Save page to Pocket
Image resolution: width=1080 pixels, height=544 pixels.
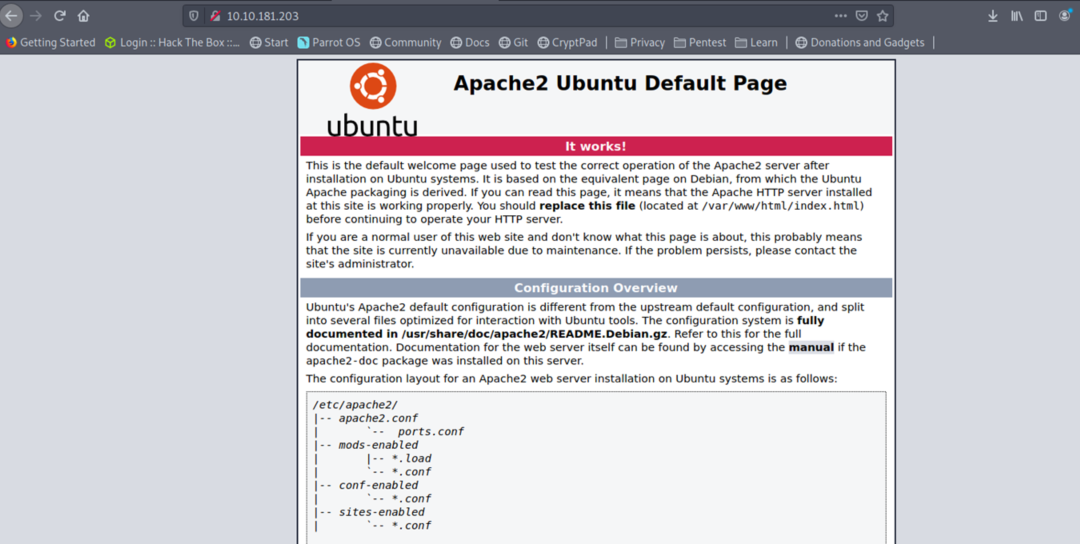(861, 15)
